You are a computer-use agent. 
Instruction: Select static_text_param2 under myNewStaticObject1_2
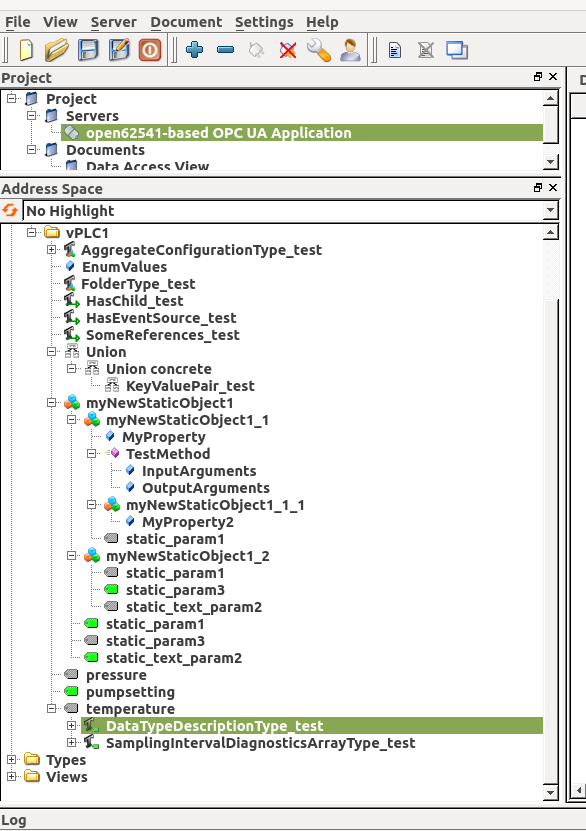click(x=194, y=607)
